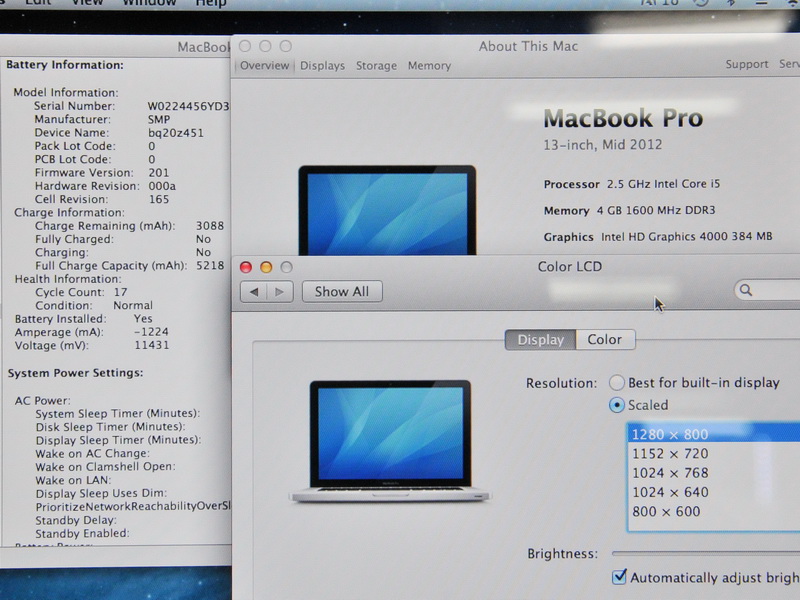
Task: Click the Manufacturer value SMP
Action: click(159, 119)
